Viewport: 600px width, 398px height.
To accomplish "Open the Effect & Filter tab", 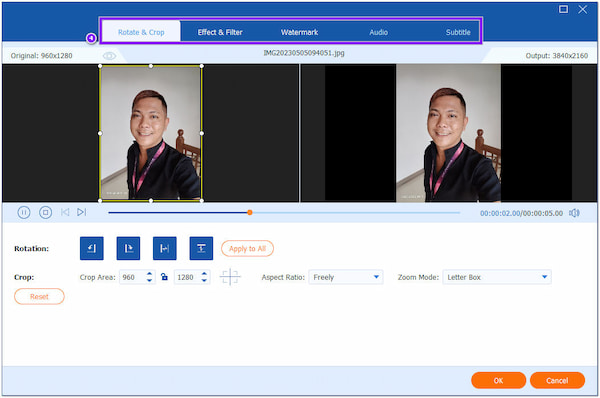I will (220, 32).
